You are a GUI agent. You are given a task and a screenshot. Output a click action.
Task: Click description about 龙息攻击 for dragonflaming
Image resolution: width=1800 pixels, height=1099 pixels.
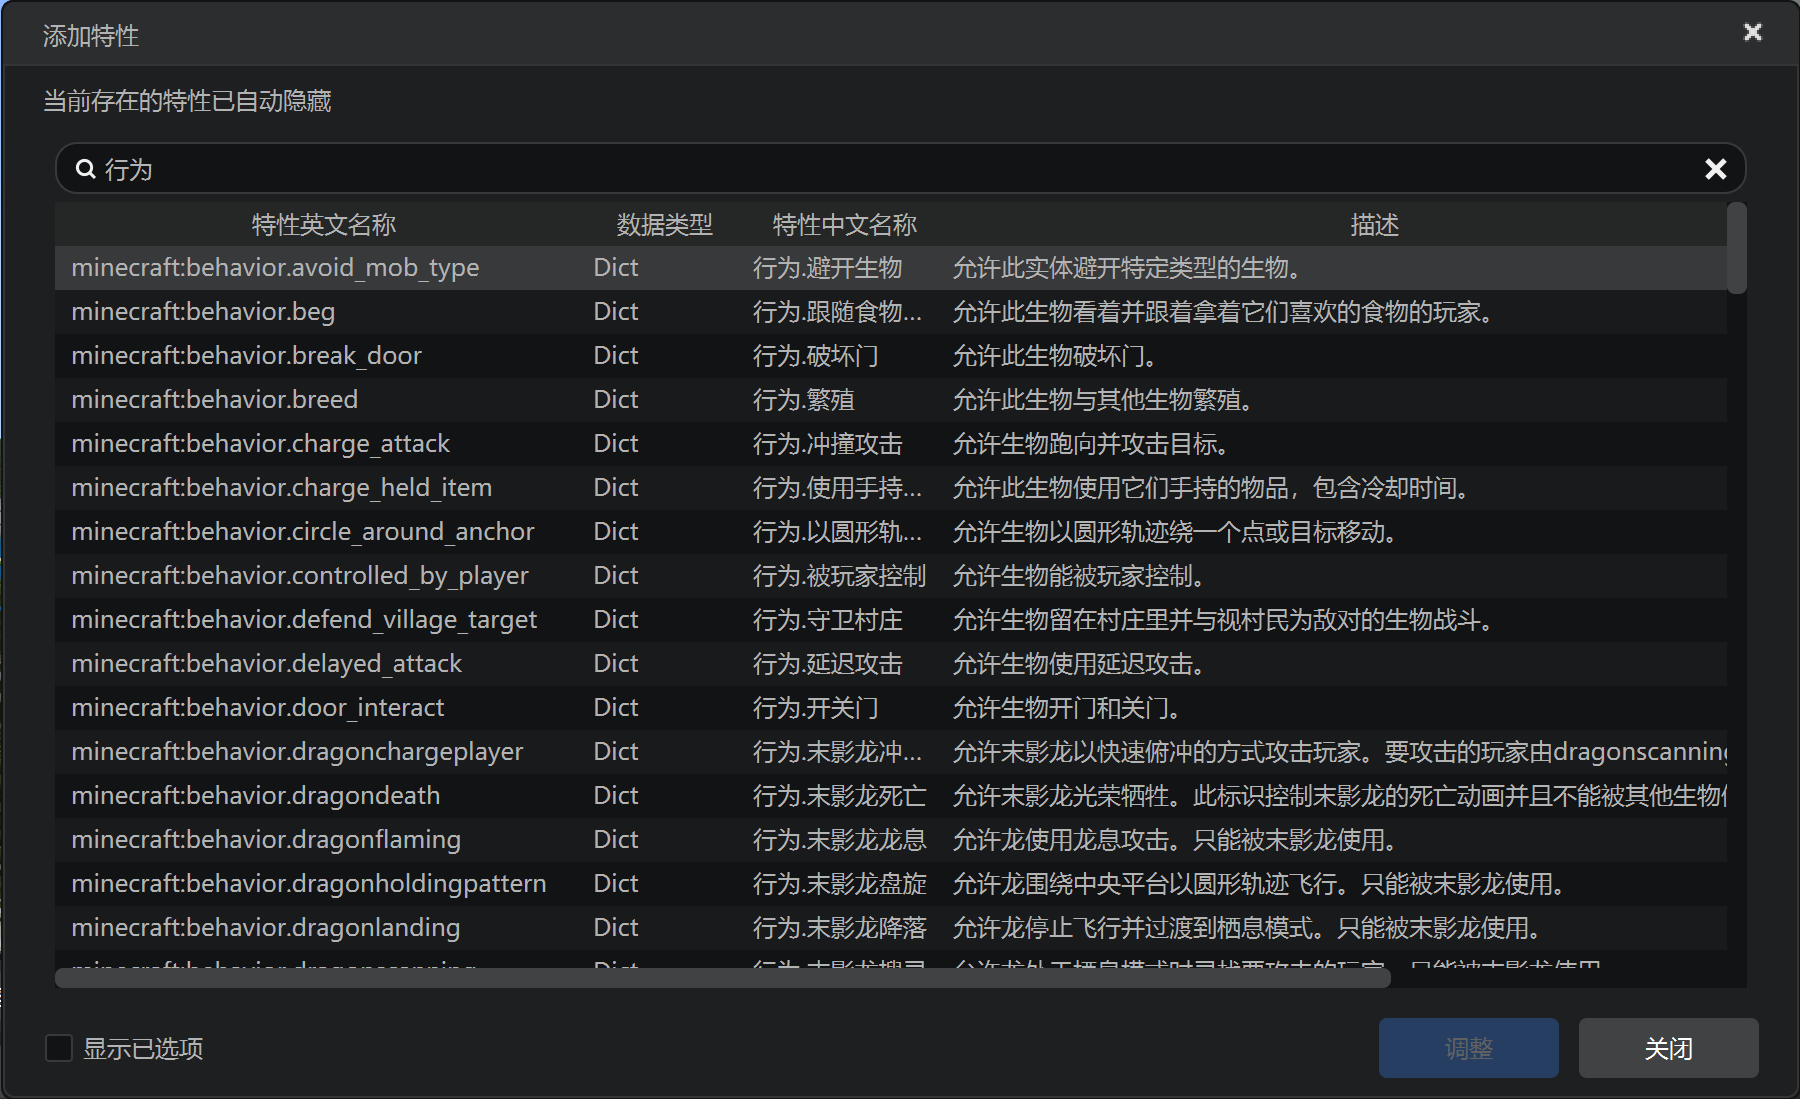(x=1175, y=840)
